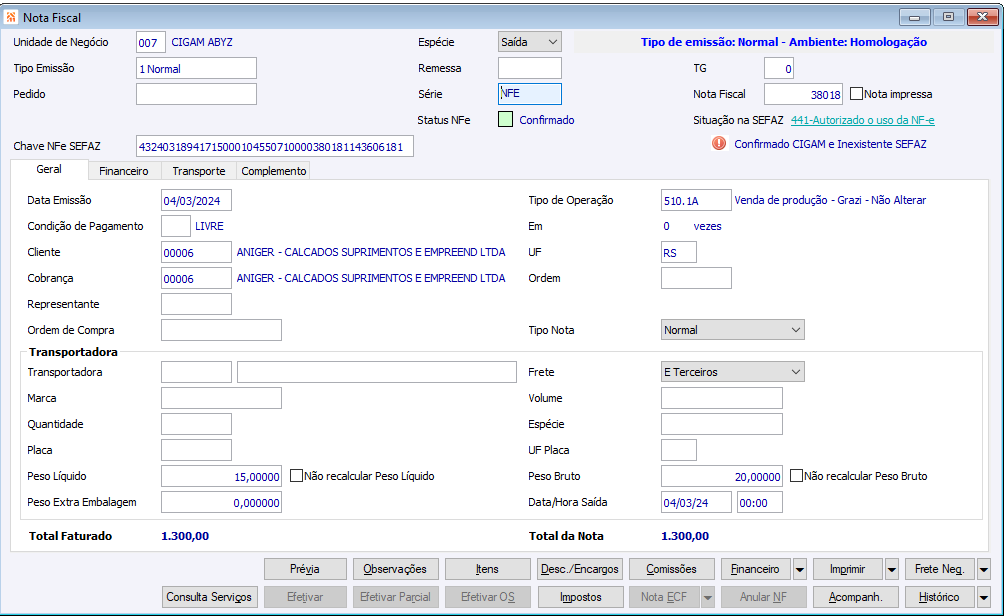Open the 441-Autorizado o uso da NF-e link
1005x616 pixels.
click(862, 120)
